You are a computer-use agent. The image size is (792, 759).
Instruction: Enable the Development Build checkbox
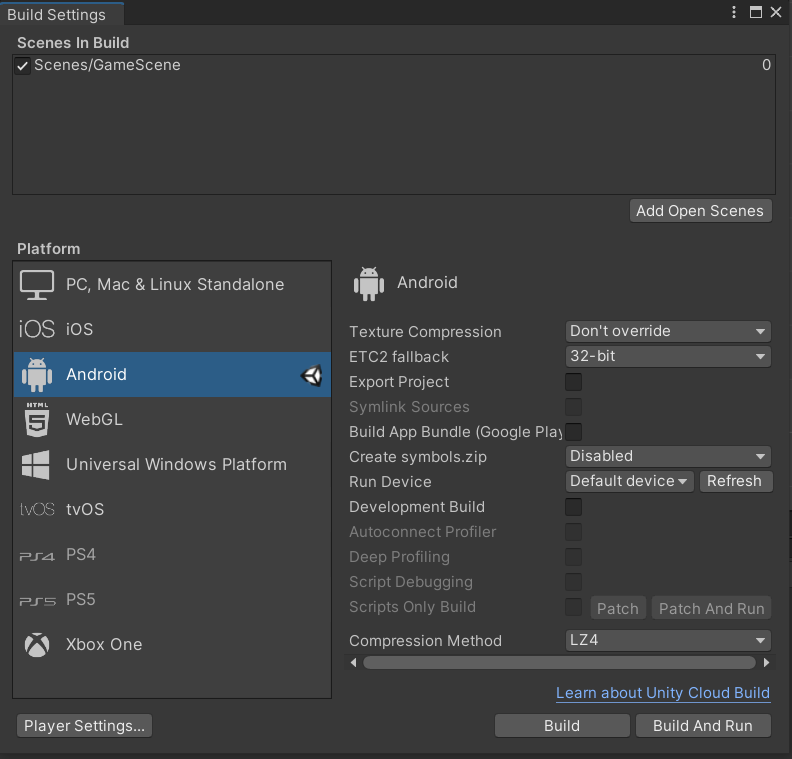coord(573,507)
